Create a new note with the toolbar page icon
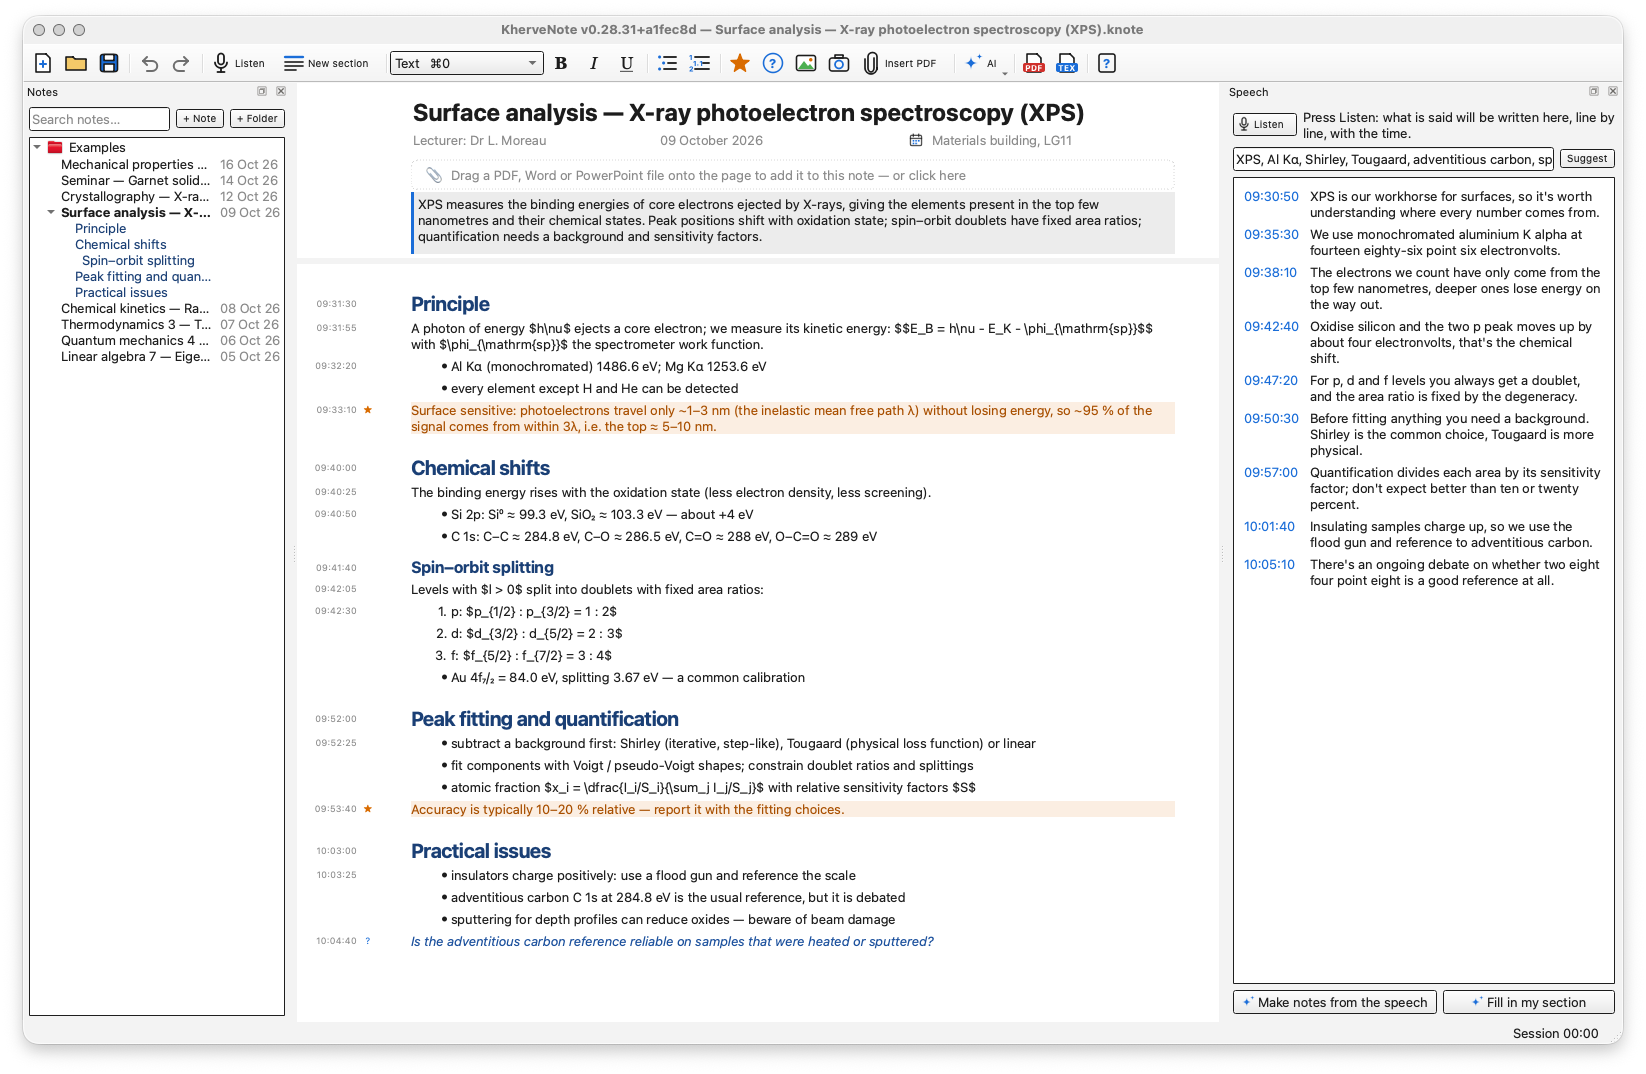 (x=43, y=63)
